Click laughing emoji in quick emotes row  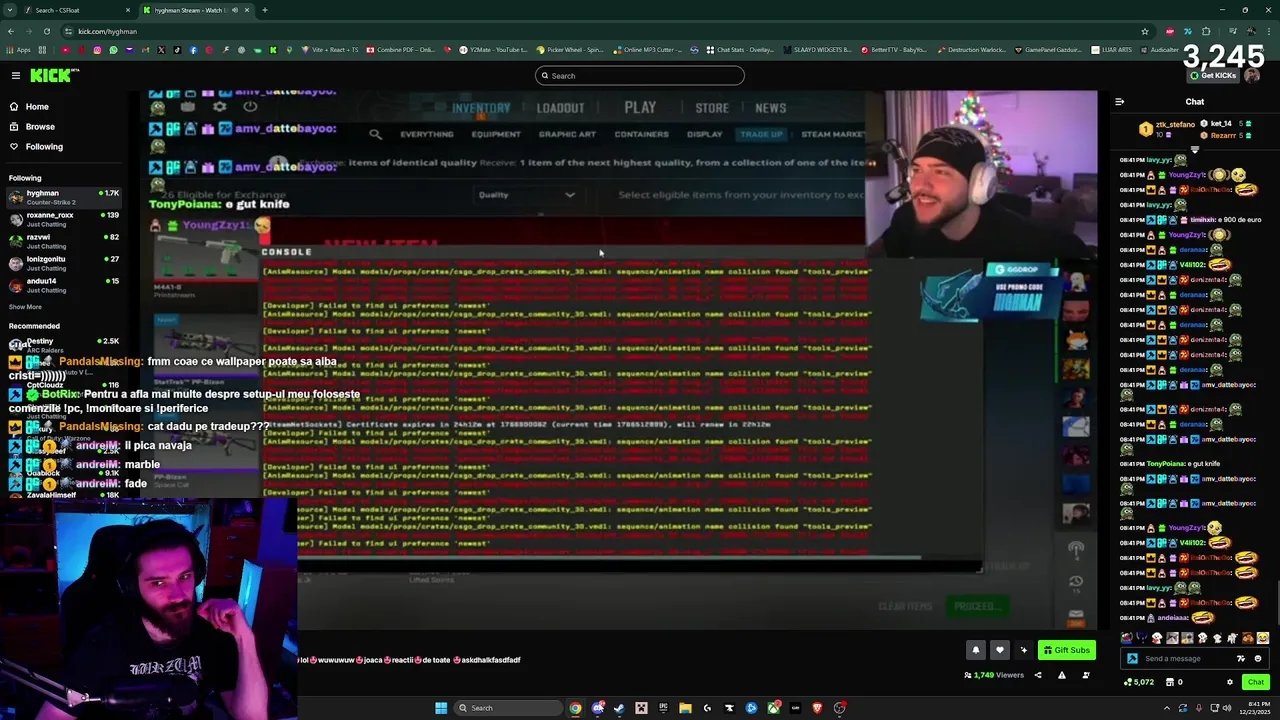click(1263, 638)
